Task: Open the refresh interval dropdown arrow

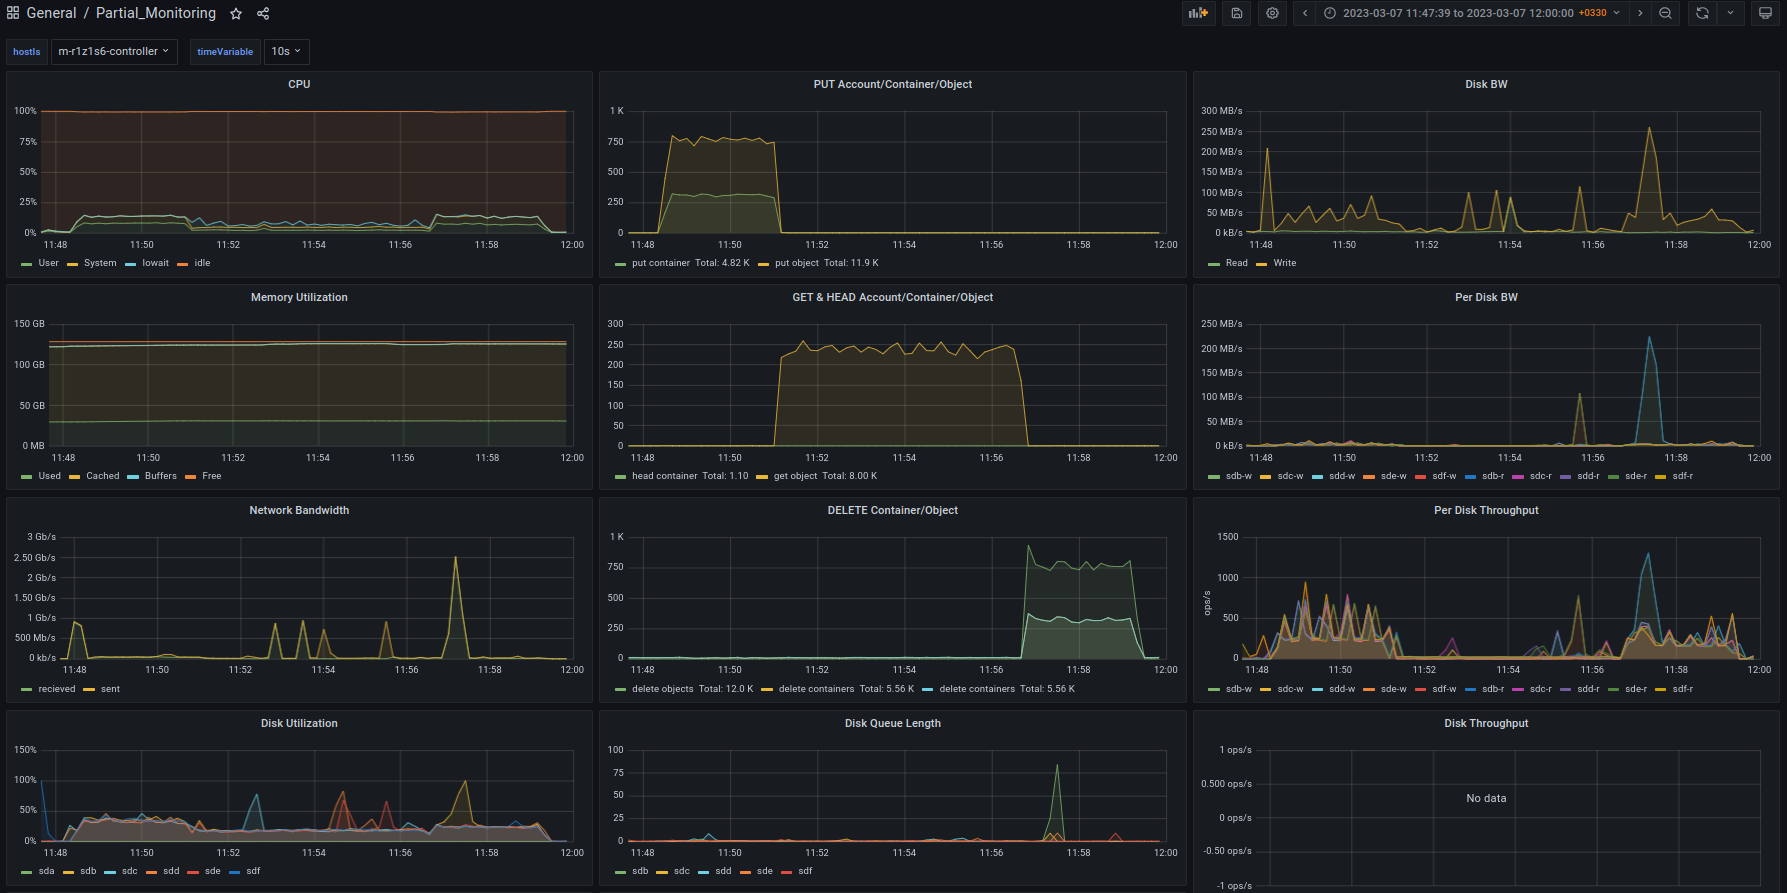Action: 1730,13
